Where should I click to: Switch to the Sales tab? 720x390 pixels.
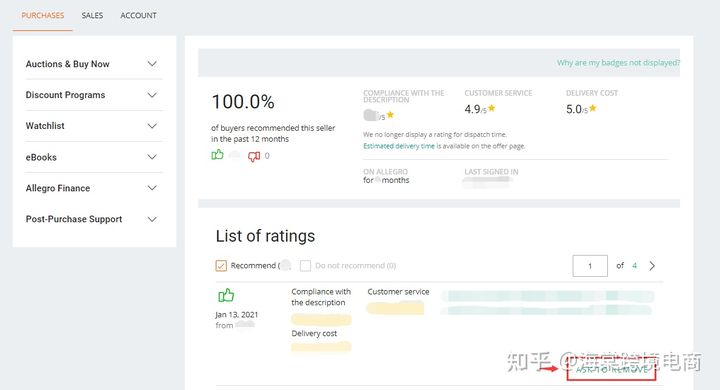click(92, 16)
